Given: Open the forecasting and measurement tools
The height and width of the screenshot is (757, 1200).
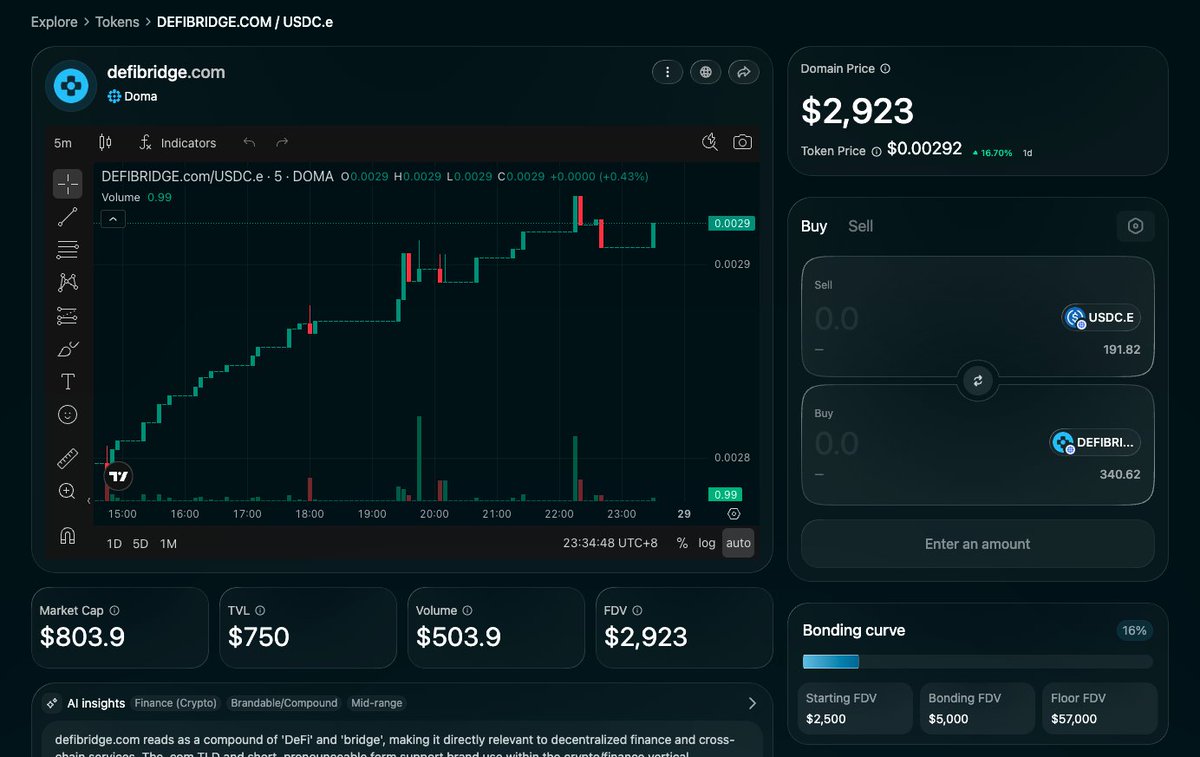Looking at the screenshot, I should pyautogui.click(x=68, y=316).
